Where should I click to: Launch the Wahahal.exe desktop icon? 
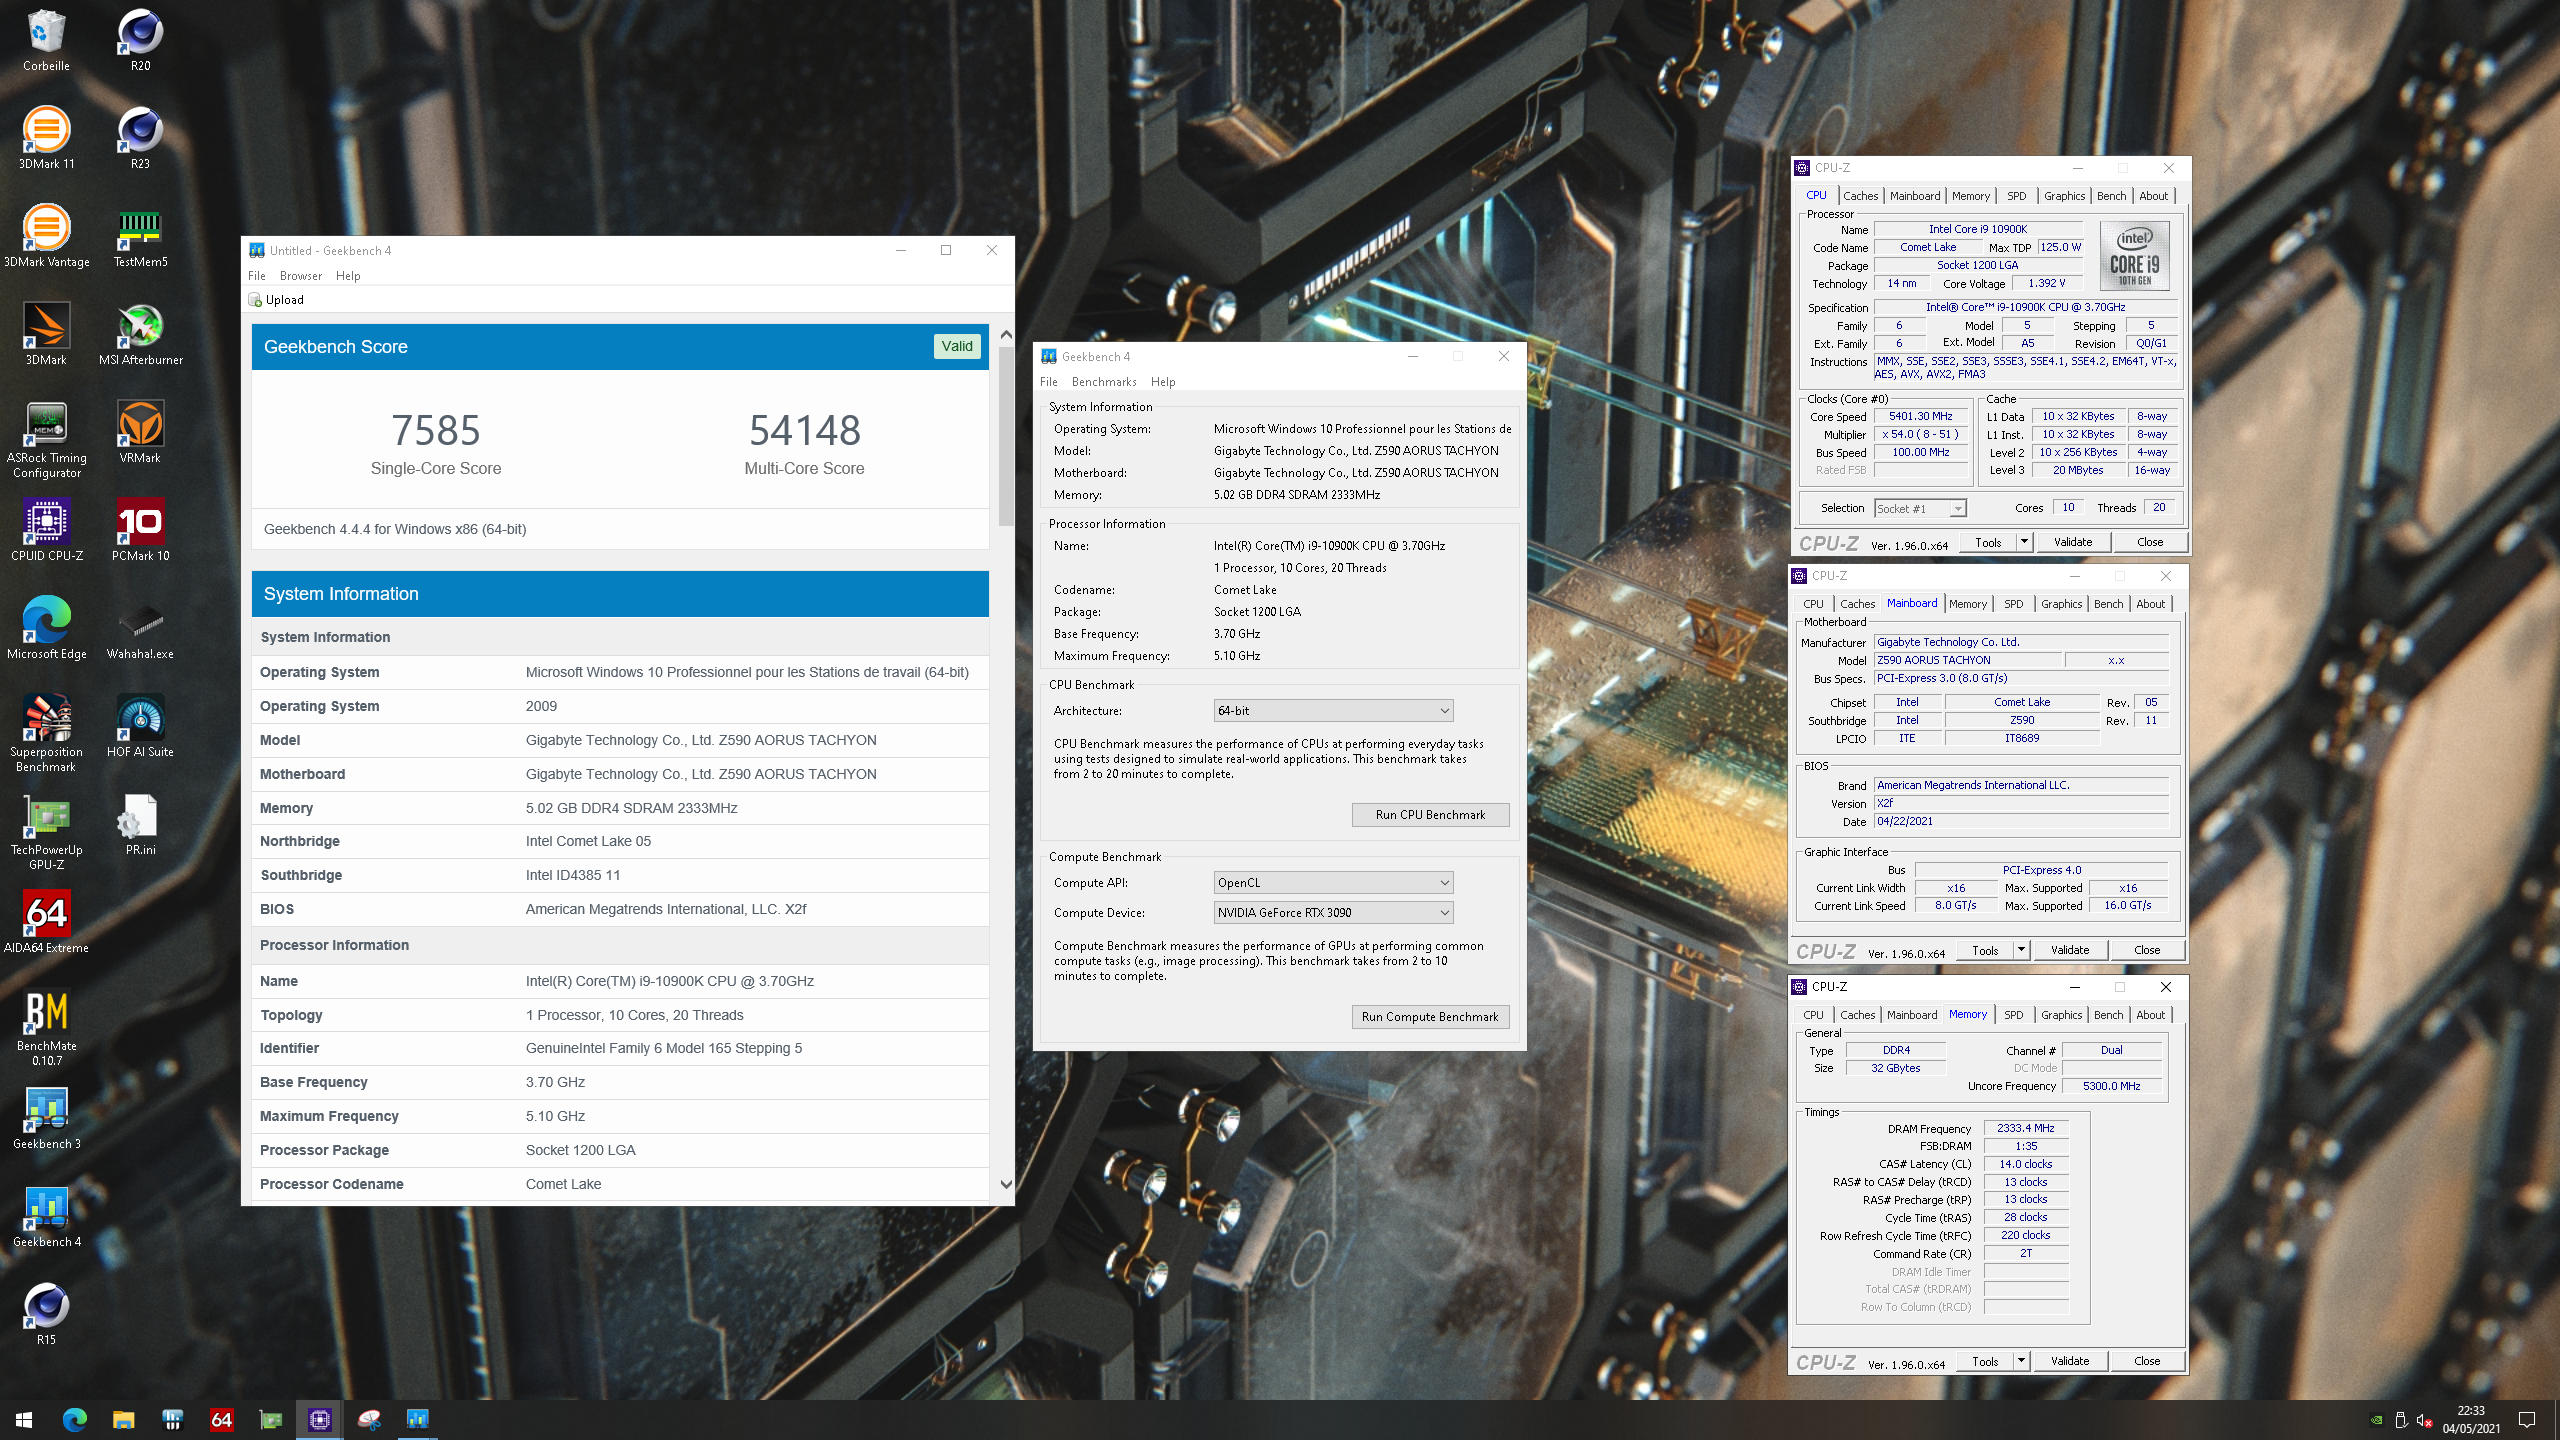pyautogui.click(x=140, y=628)
